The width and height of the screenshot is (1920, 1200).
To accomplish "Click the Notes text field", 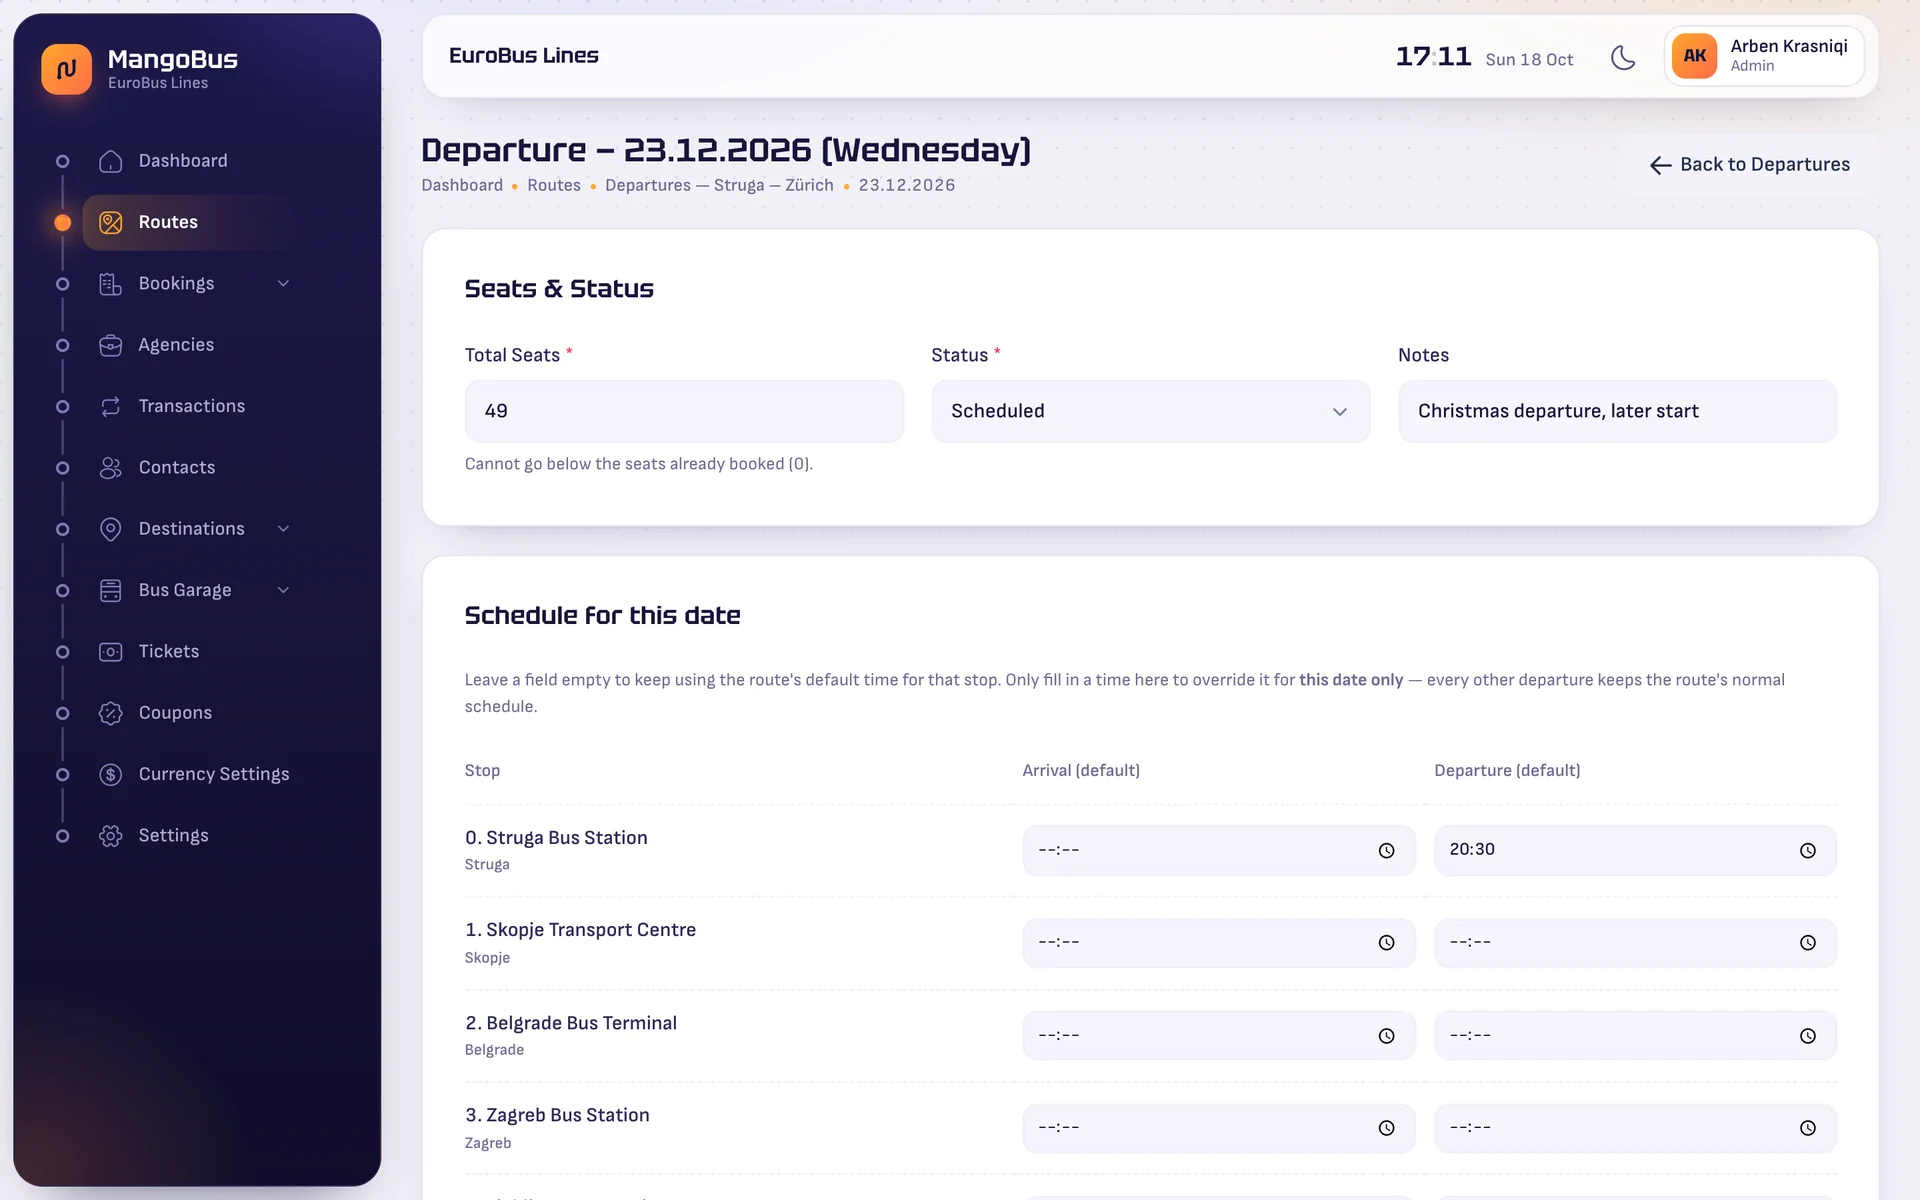I will [1617, 411].
